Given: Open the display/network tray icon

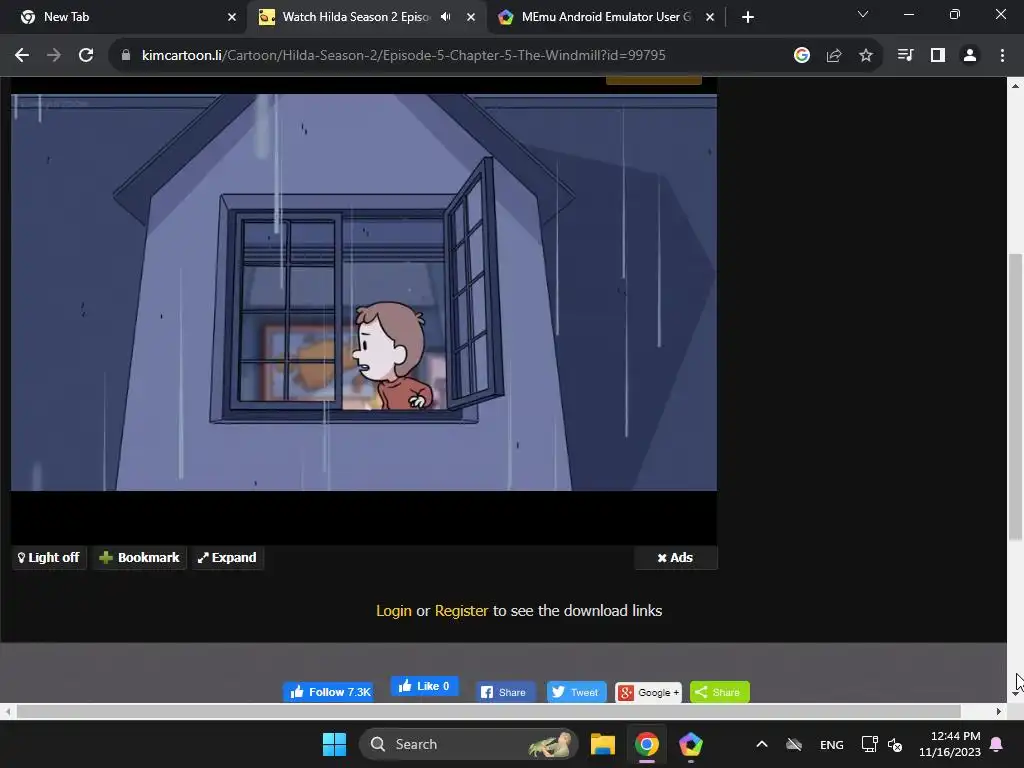Looking at the screenshot, I should click(870, 744).
